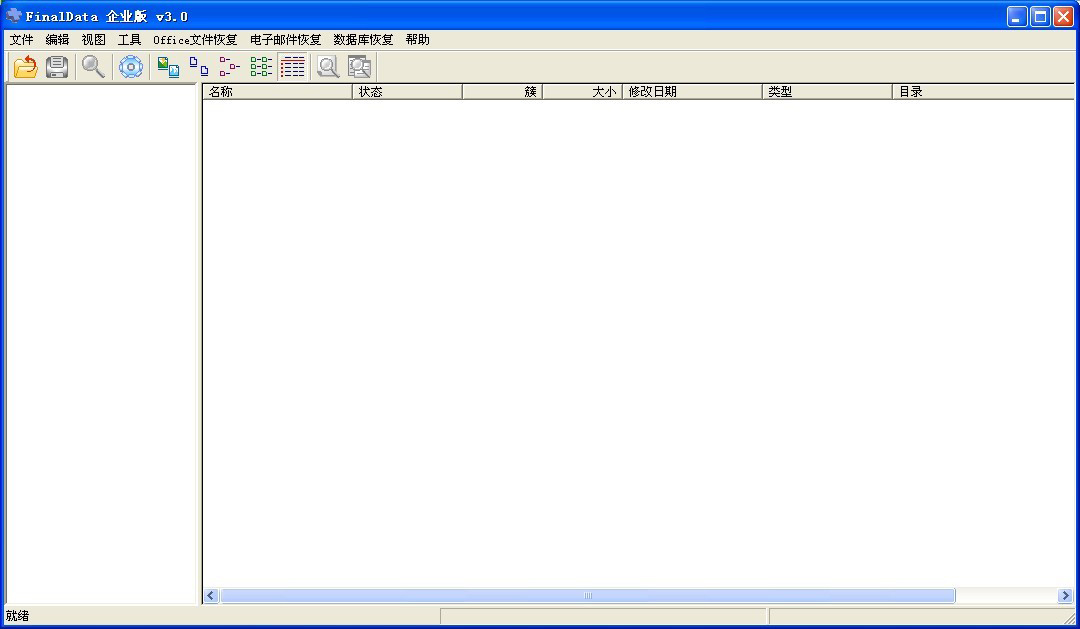Save scan results using the save icon
The height and width of the screenshot is (629, 1080).
(56, 67)
